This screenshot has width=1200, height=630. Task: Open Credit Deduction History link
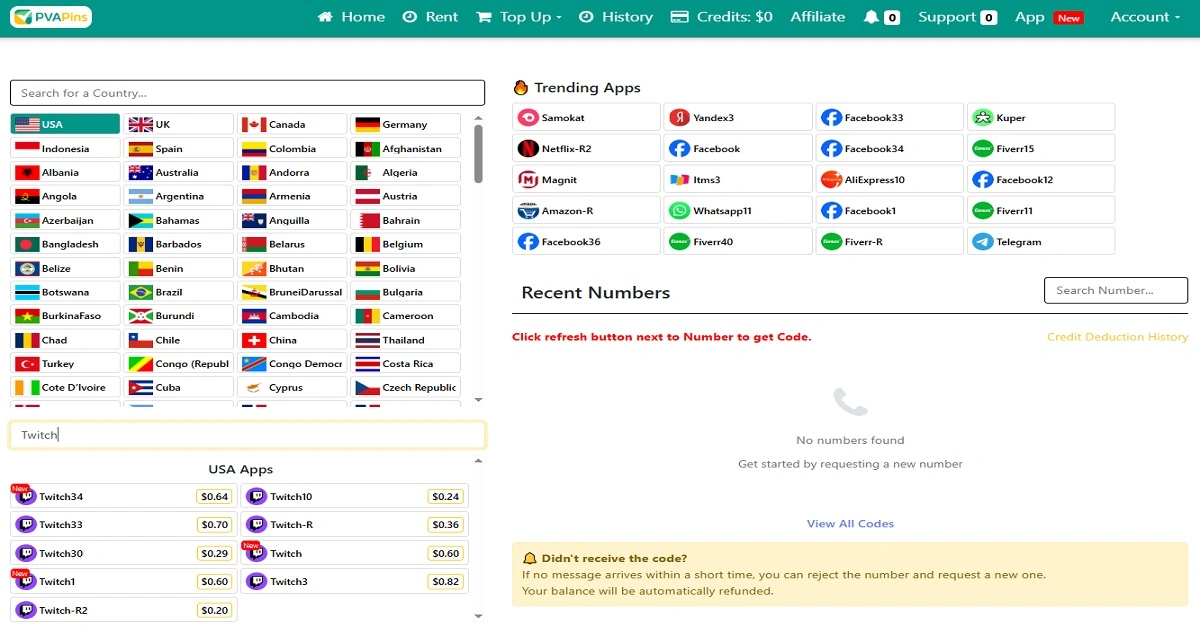click(1117, 337)
